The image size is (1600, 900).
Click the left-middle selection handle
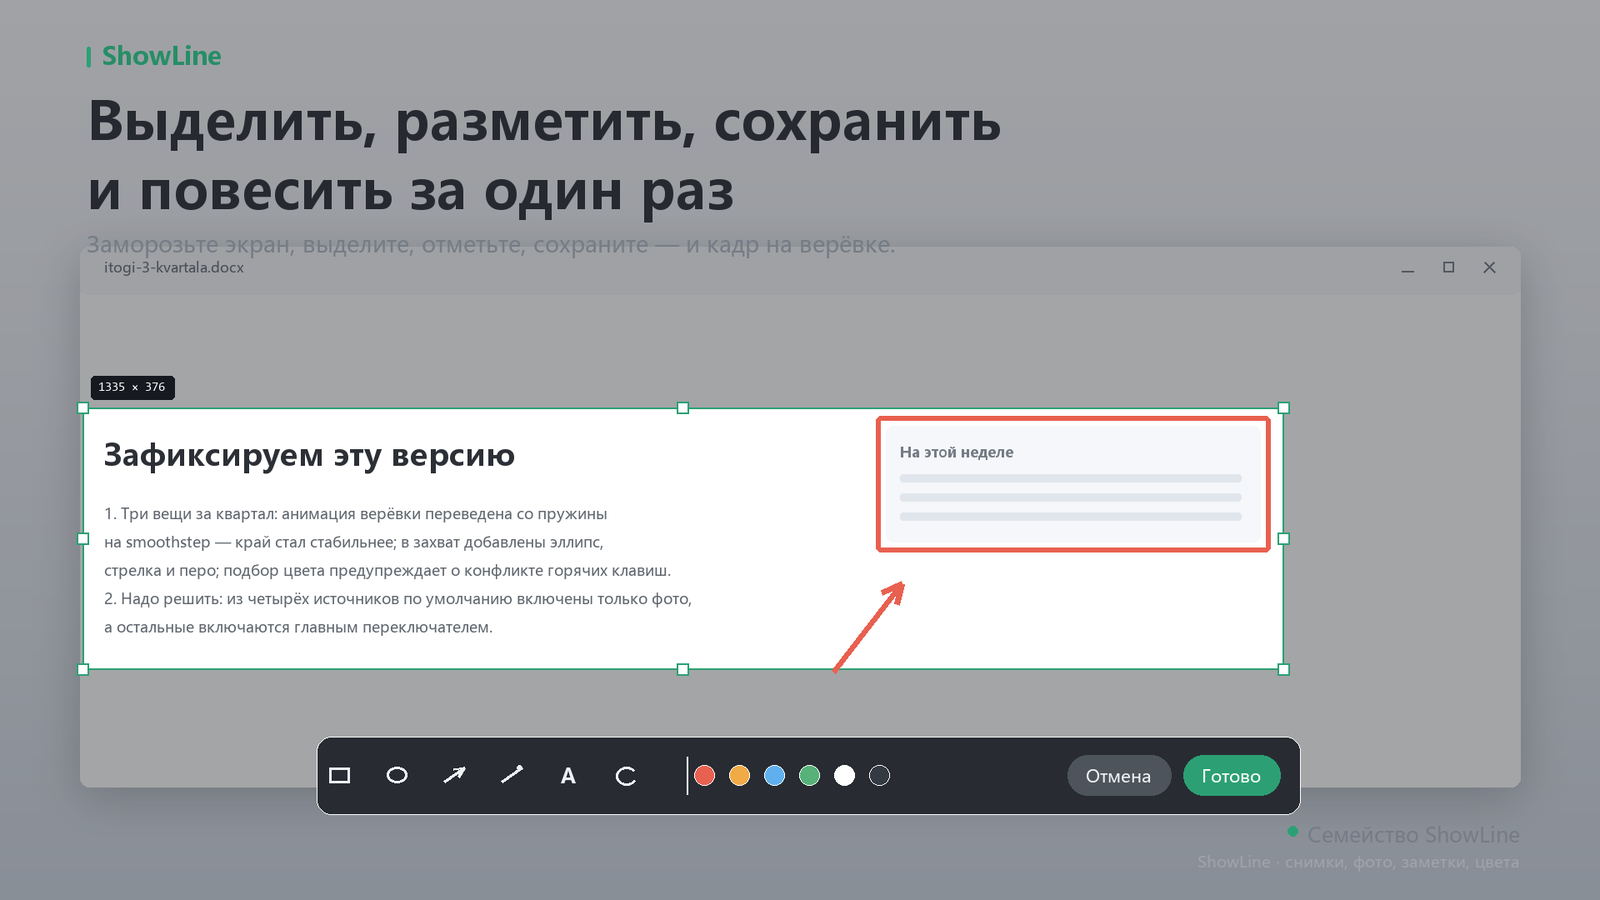(83, 539)
